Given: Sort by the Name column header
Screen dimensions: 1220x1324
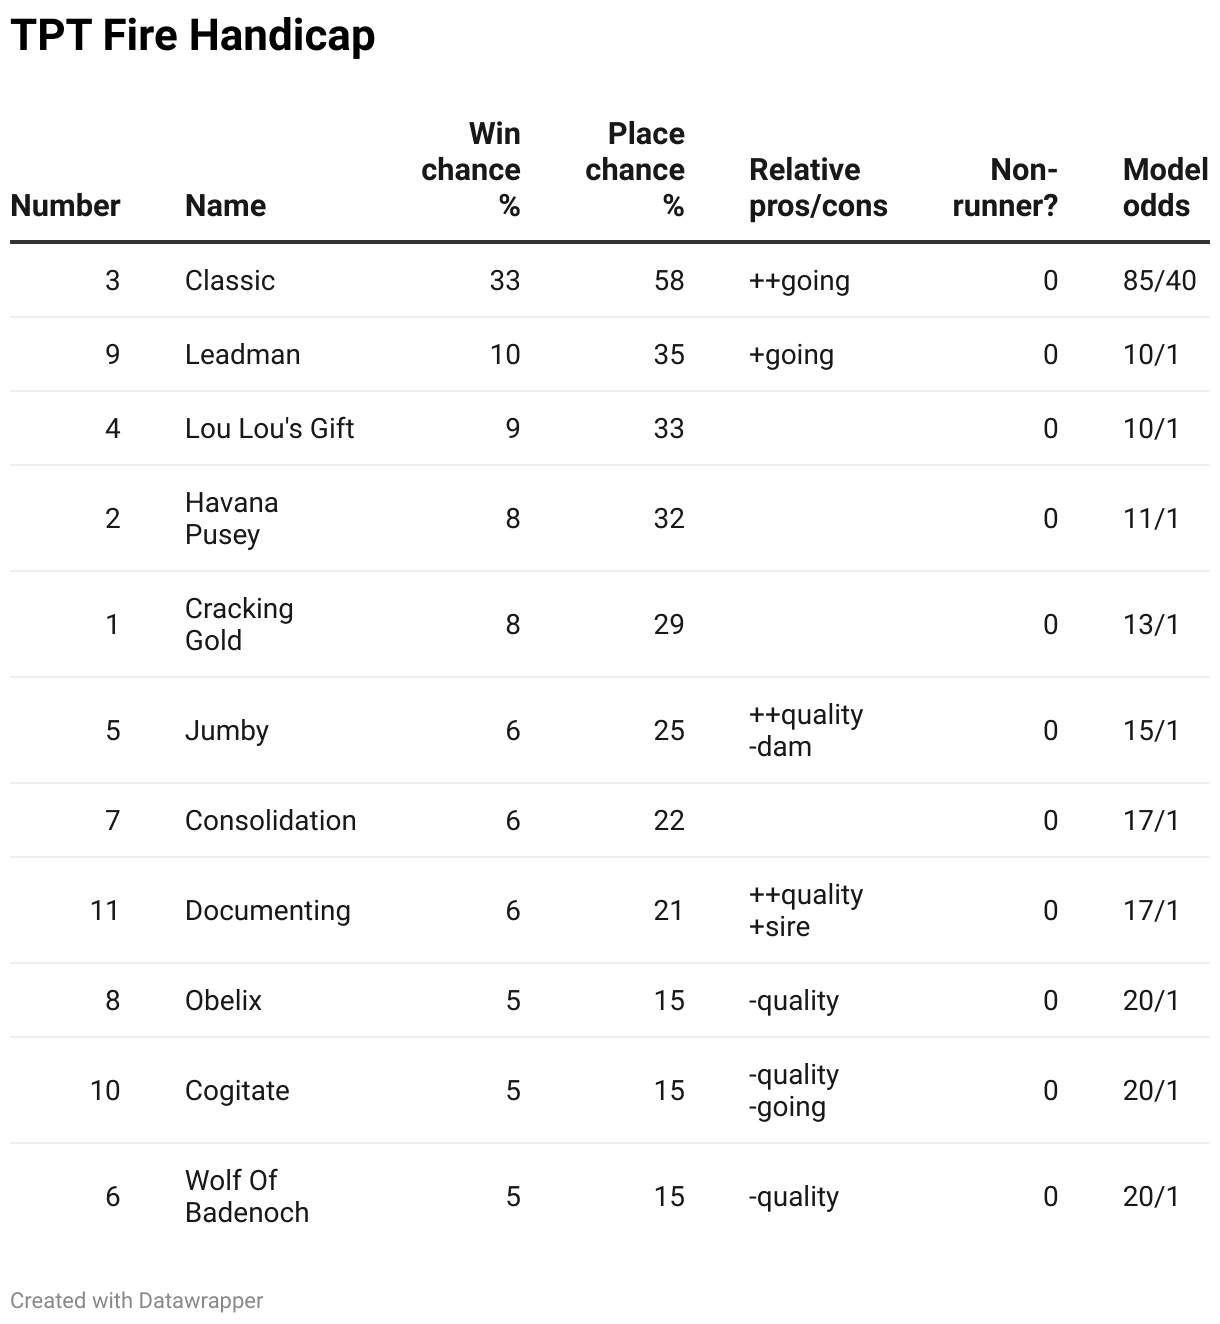Looking at the screenshot, I should 225,205.
